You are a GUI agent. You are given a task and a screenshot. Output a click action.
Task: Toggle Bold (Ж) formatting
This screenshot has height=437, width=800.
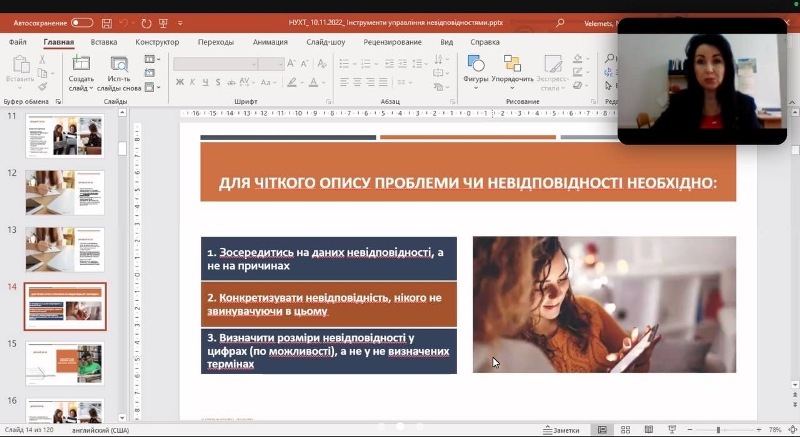(x=180, y=82)
